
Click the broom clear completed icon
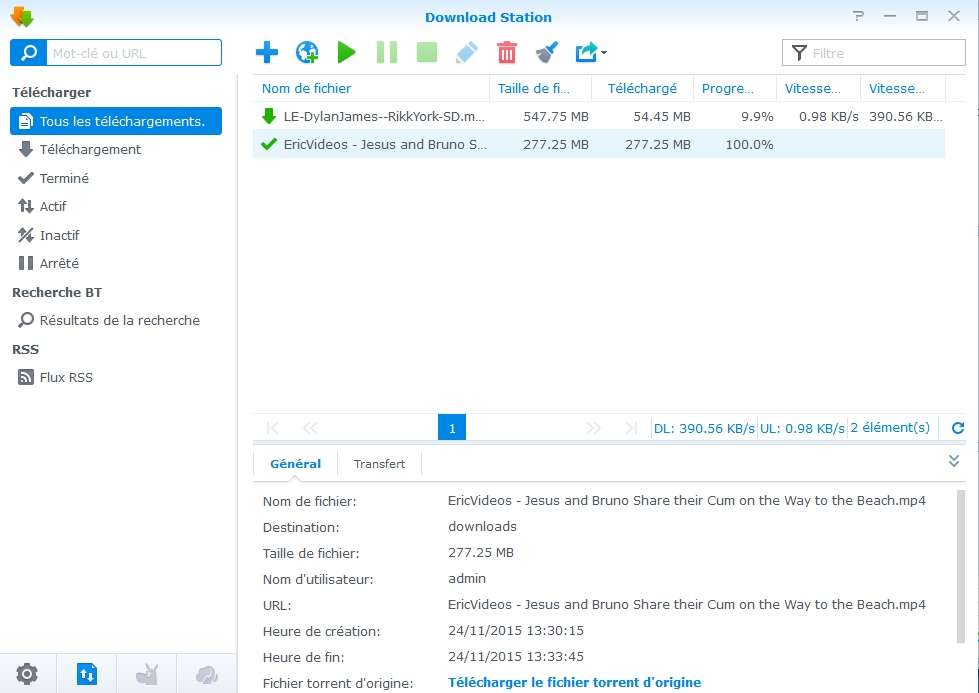tap(546, 52)
